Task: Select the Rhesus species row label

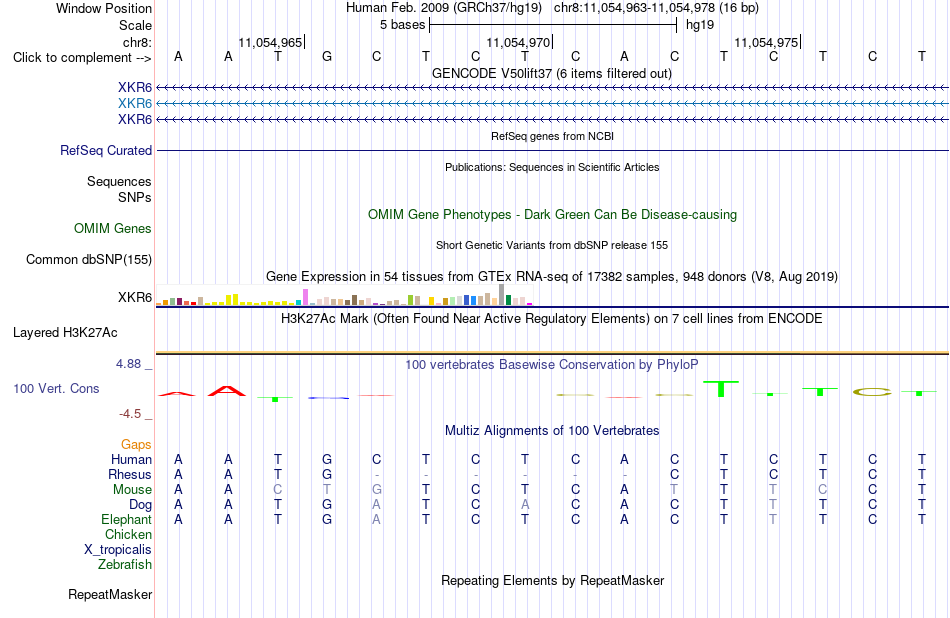Action: [130, 474]
